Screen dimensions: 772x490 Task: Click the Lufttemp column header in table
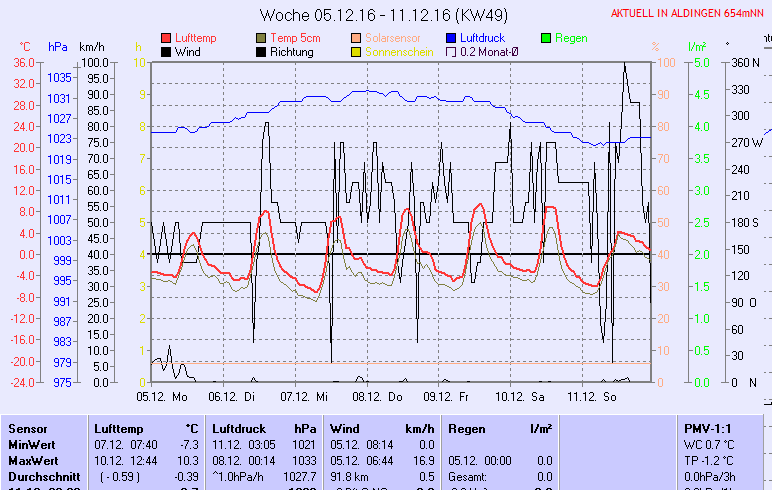click(x=119, y=428)
